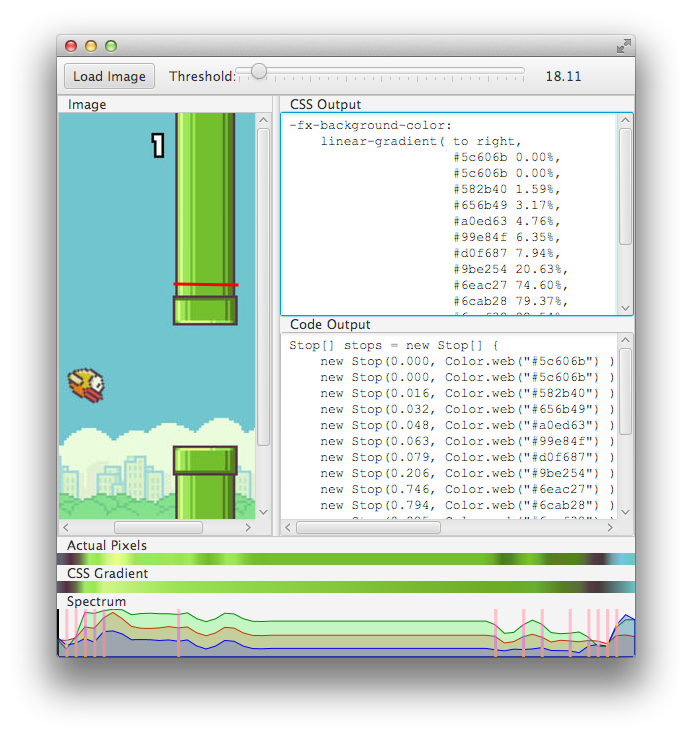Click the '#99e84f 6.35%,' CSS line
Viewport: 692px width, 736px height.
tap(507, 237)
